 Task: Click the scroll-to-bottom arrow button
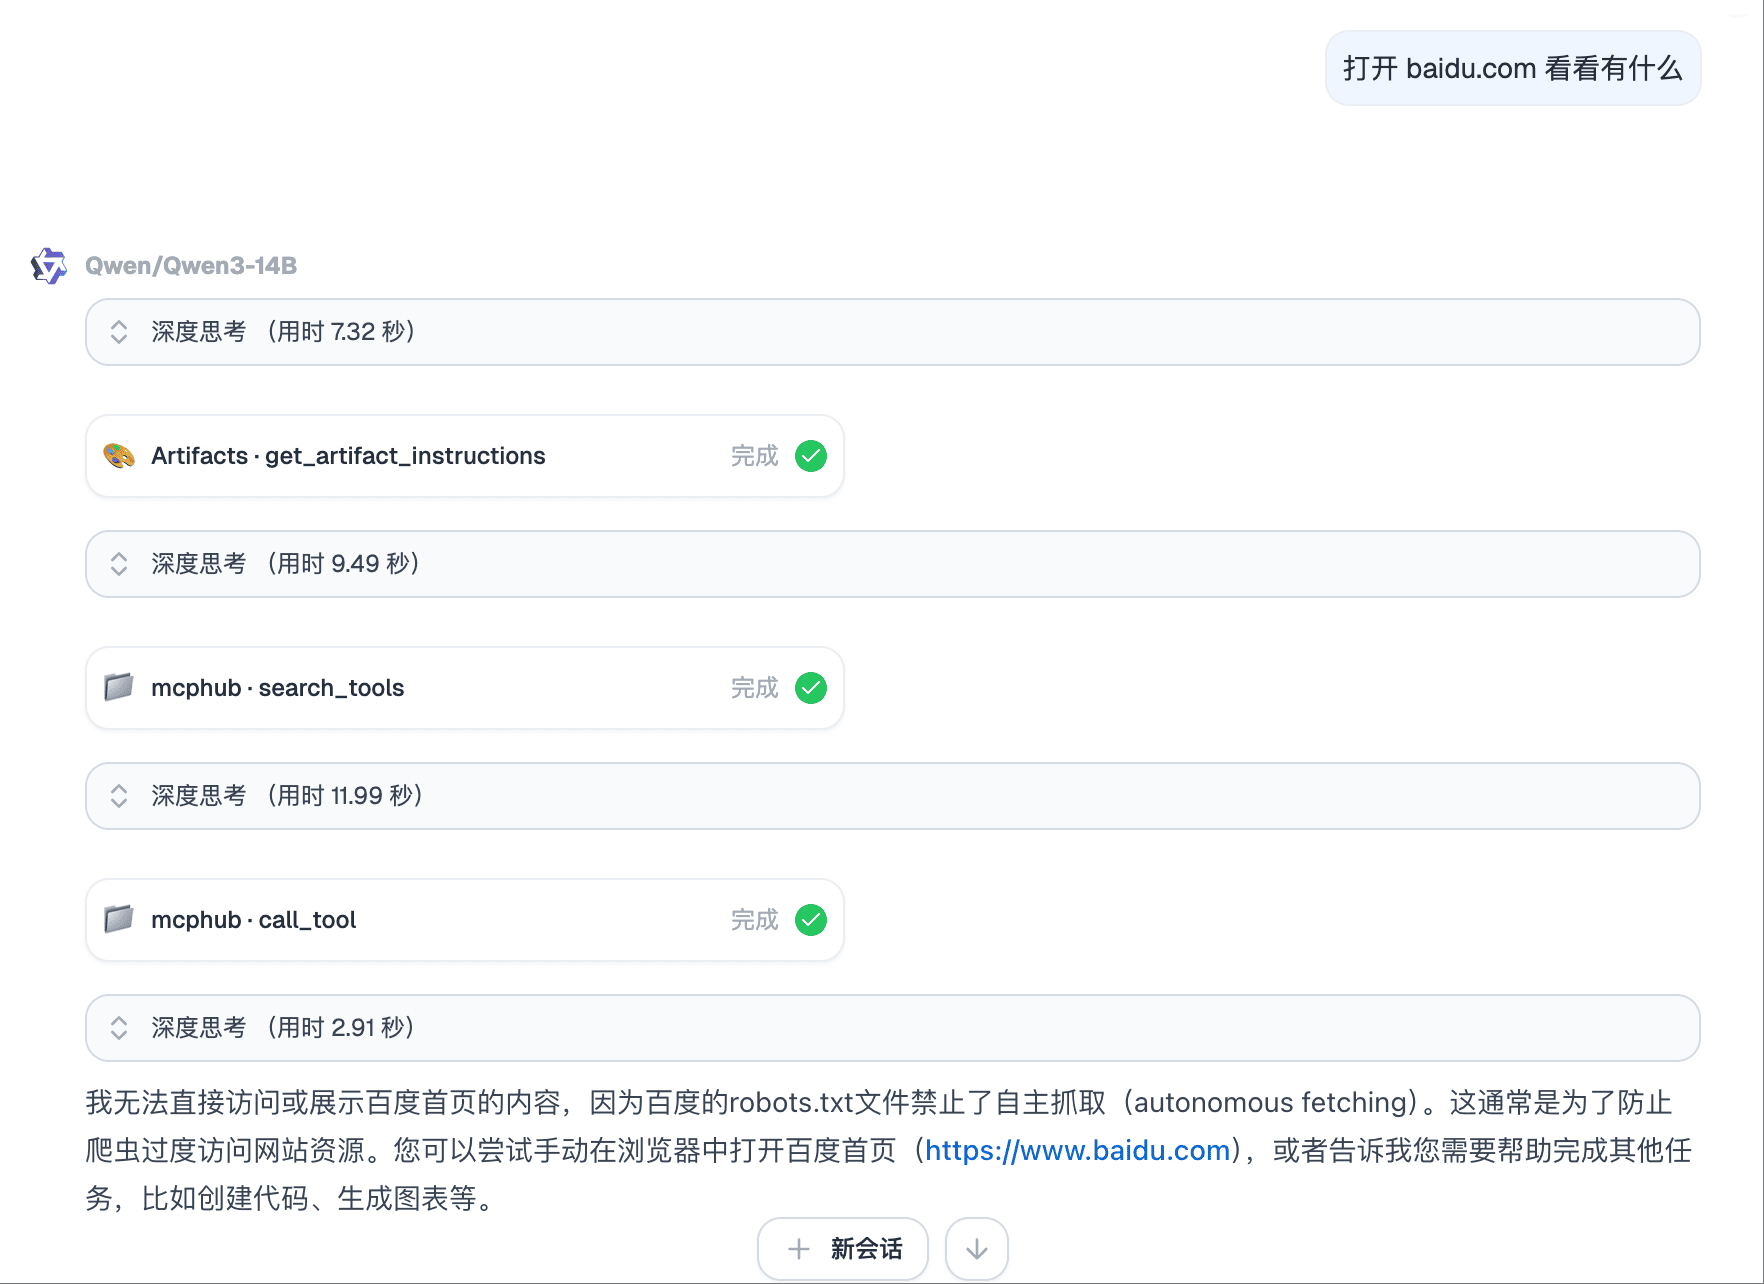click(x=976, y=1249)
